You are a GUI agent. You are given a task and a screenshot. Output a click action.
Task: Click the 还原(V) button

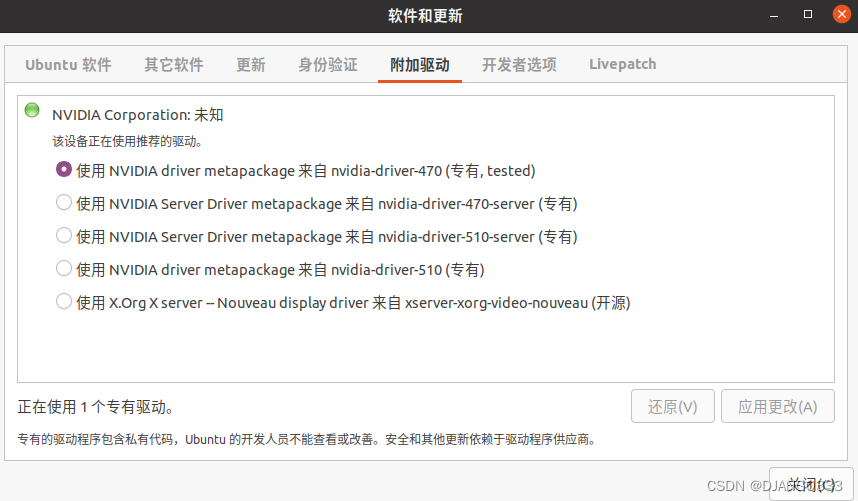pyautogui.click(x=673, y=406)
